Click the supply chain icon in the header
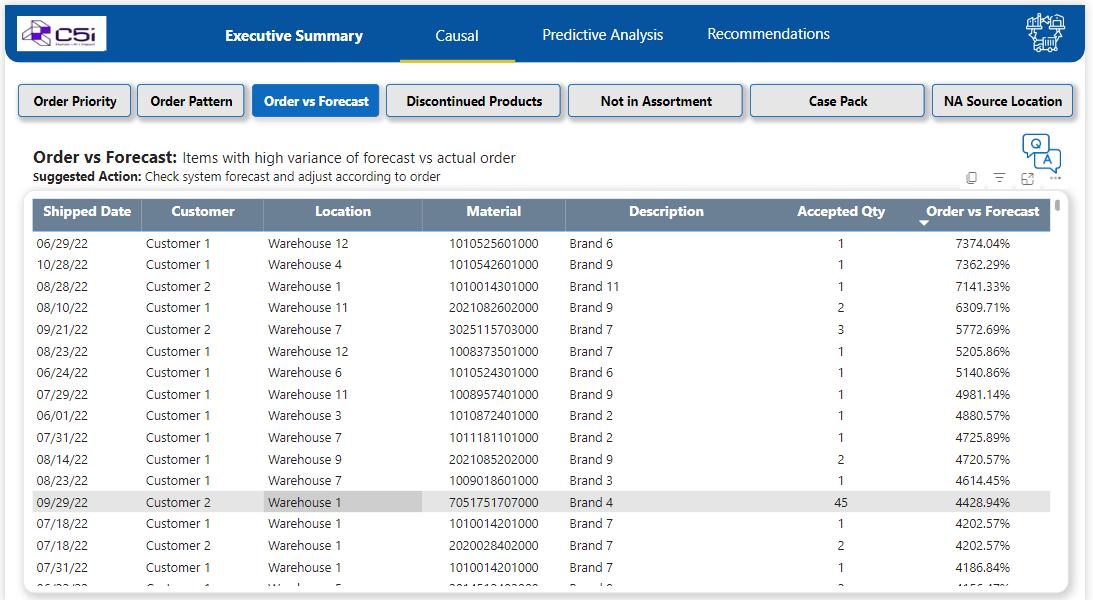The height and width of the screenshot is (600, 1093). [x=1045, y=34]
